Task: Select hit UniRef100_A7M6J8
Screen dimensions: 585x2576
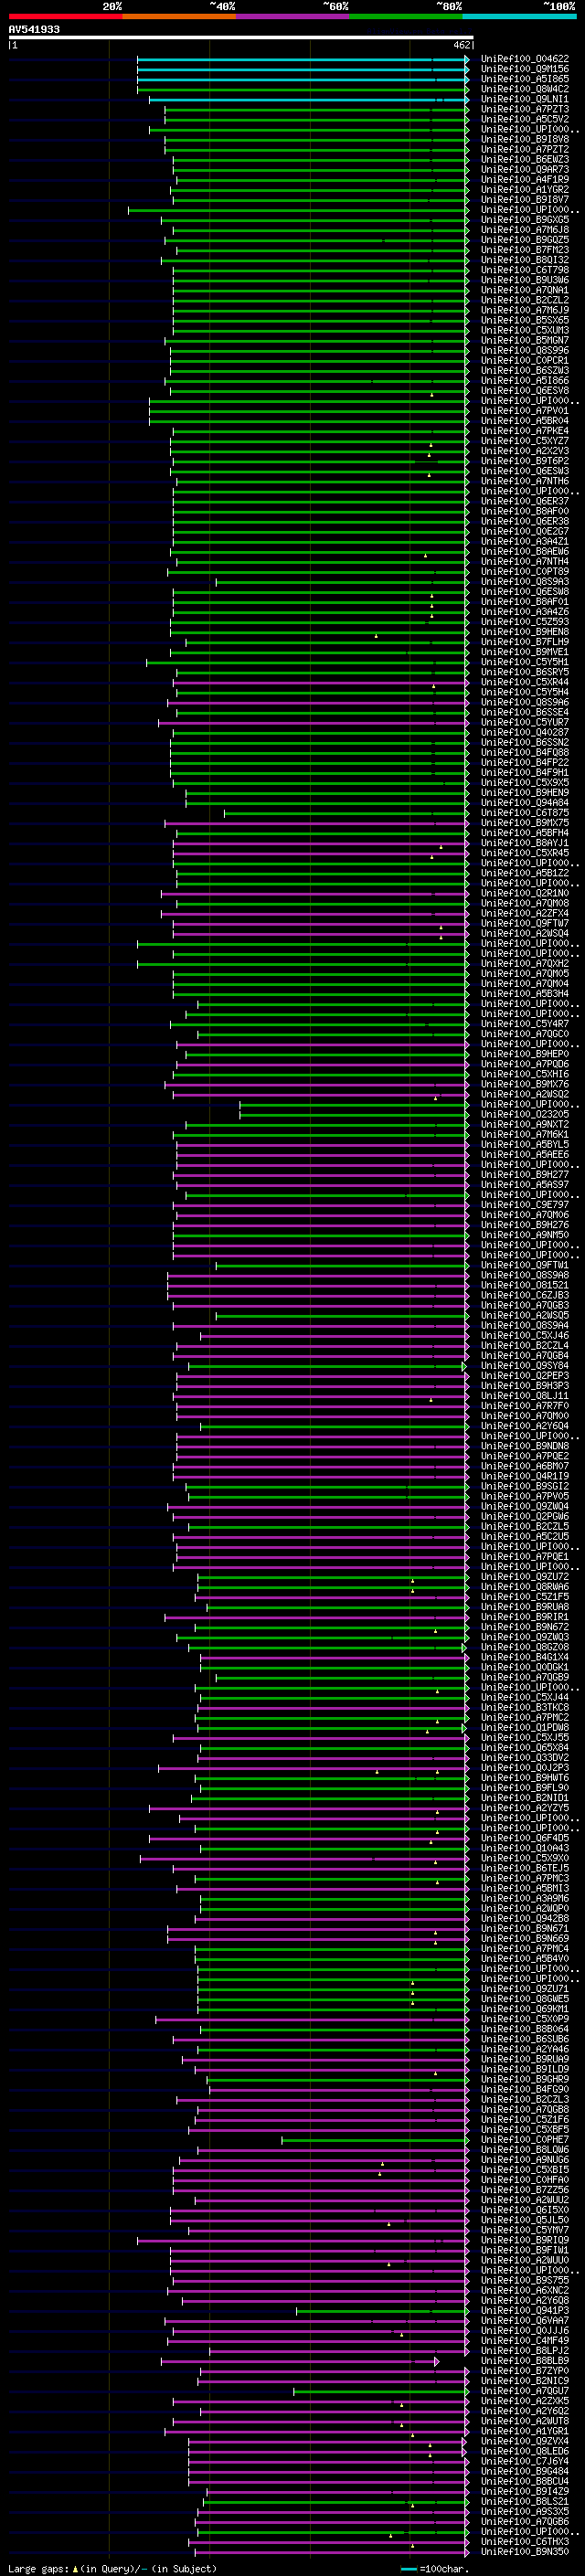Action: [x=525, y=230]
